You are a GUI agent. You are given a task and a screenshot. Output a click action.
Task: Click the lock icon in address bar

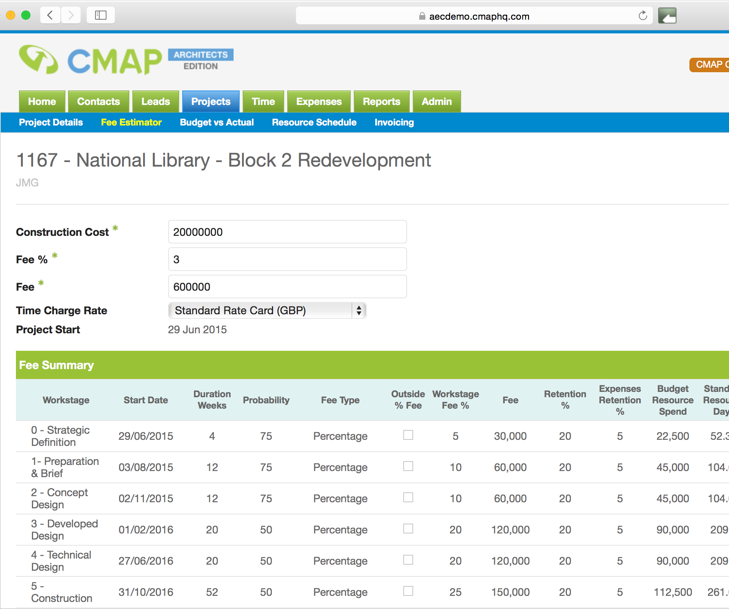[x=422, y=16]
